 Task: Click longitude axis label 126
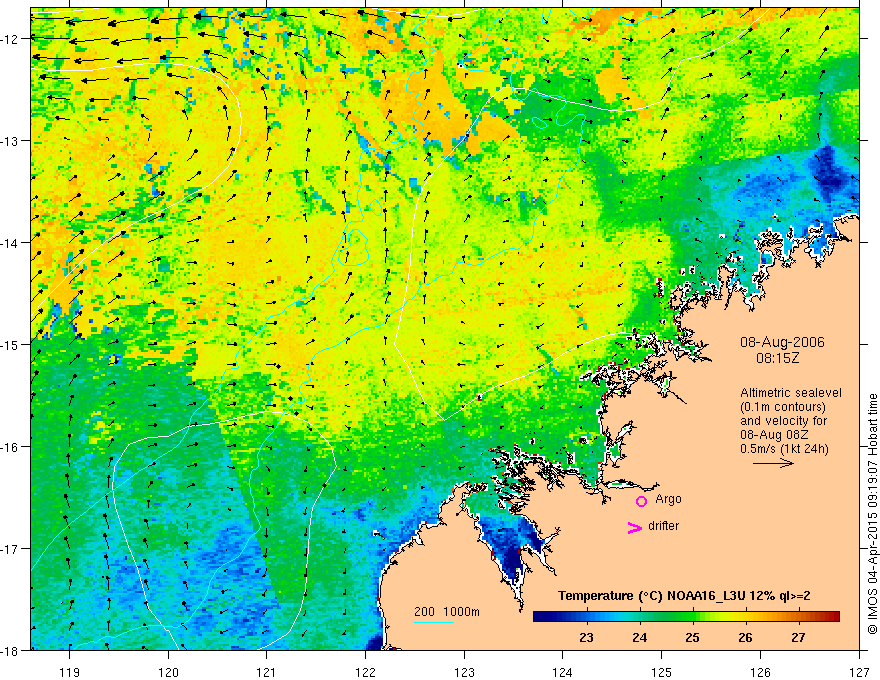point(760,672)
